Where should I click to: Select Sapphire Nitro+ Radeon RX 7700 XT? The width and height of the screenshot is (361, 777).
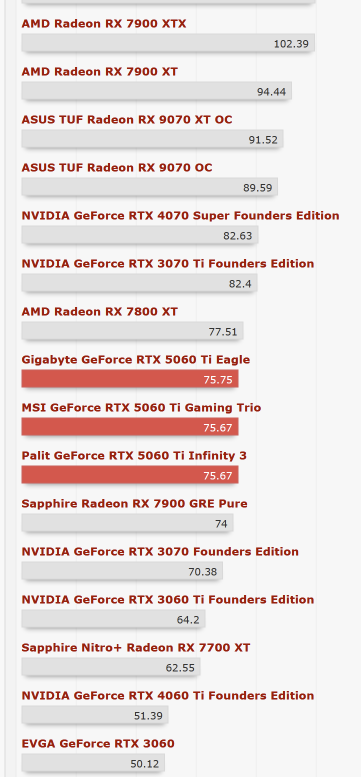click(136, 648)
